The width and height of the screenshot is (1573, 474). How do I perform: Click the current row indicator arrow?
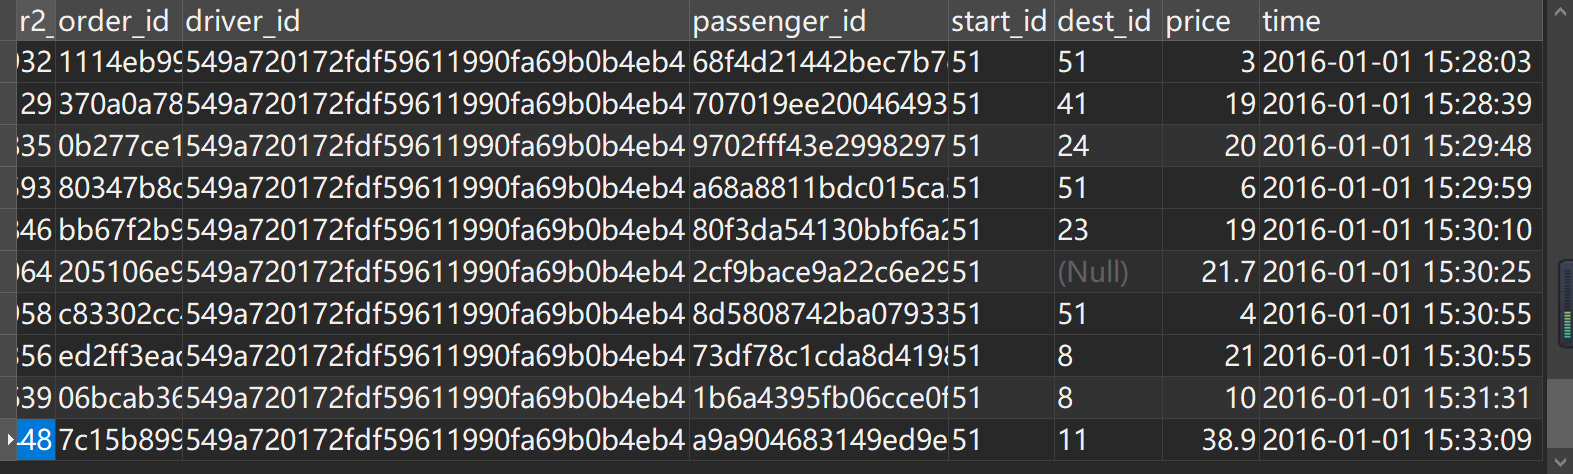10,440
